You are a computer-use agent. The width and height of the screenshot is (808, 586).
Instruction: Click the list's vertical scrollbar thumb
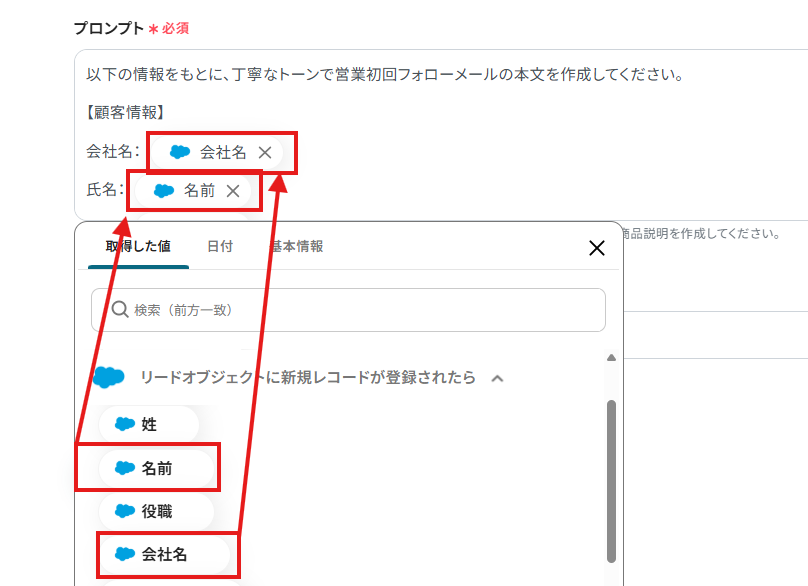pos(611,480)
